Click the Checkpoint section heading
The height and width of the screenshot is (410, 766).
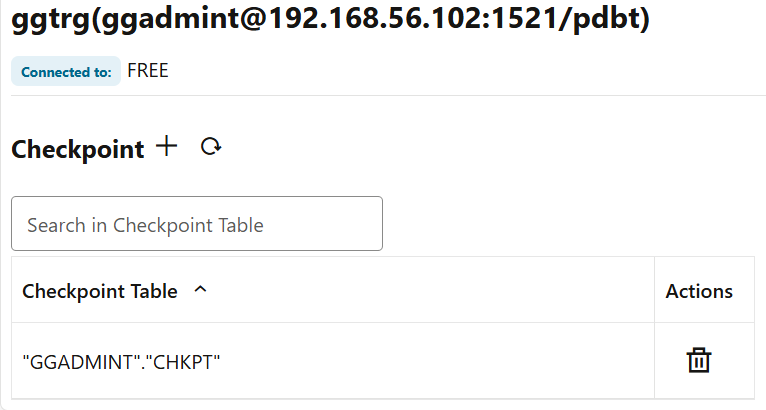(x=78, y=149)
